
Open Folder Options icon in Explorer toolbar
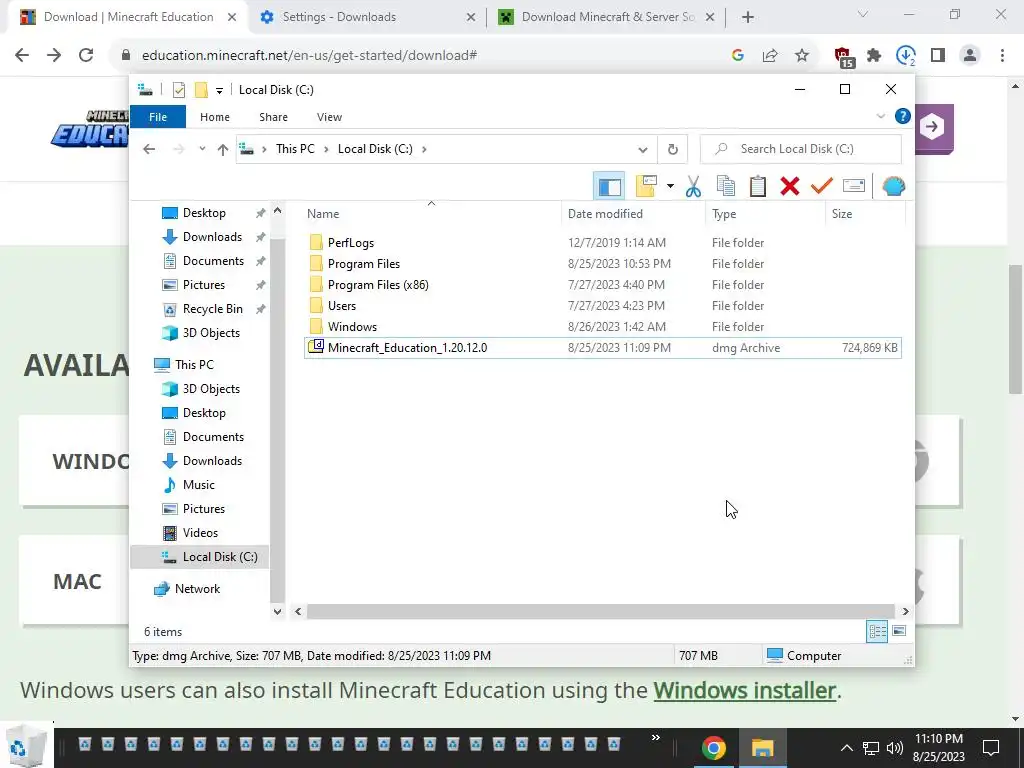[646, 187]
